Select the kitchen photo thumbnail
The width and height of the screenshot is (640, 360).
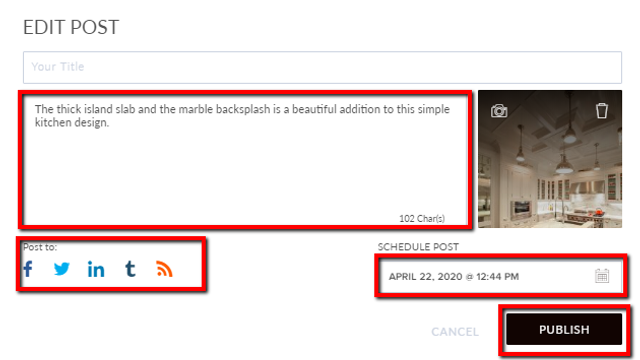(550, 159)
